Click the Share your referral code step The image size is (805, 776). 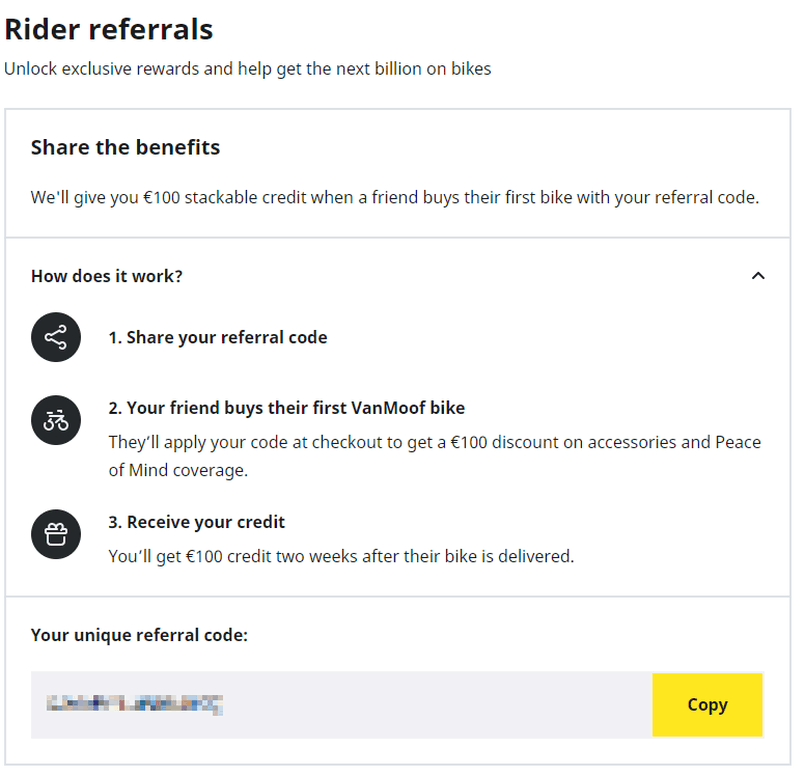(x=218, y=337)
